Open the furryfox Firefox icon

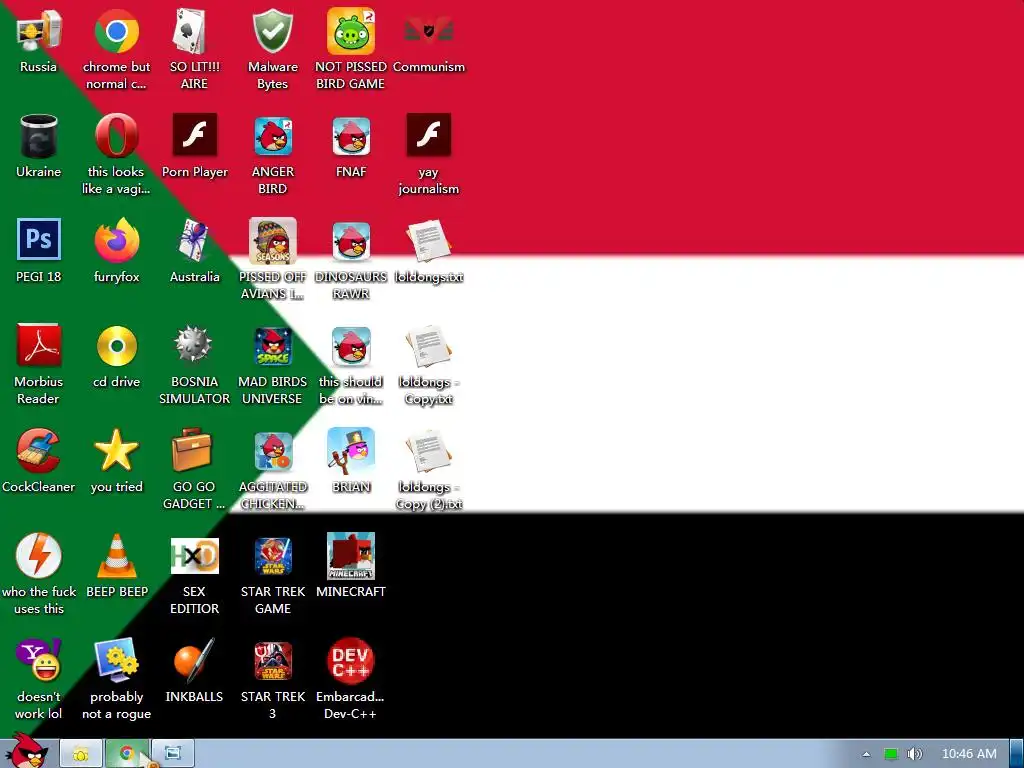(116, 240)
